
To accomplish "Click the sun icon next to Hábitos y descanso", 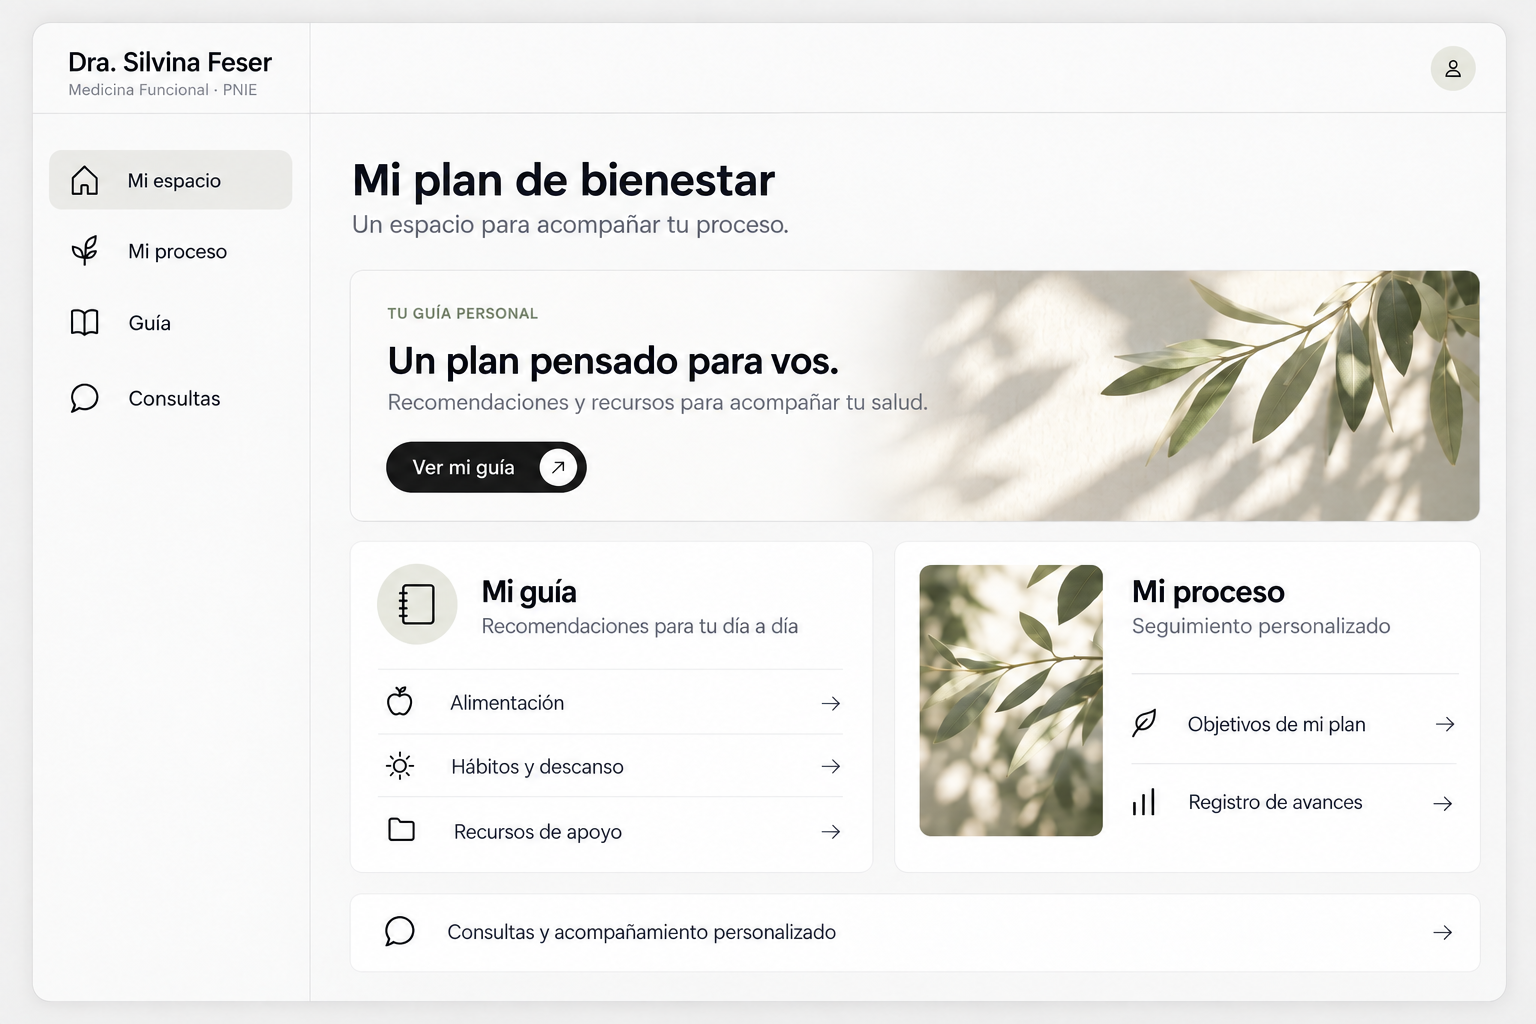I will pos(400,766).
